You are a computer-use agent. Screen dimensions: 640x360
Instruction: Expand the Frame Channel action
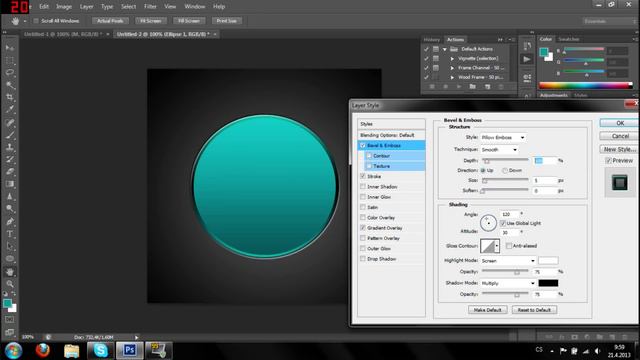pos(452,68)
